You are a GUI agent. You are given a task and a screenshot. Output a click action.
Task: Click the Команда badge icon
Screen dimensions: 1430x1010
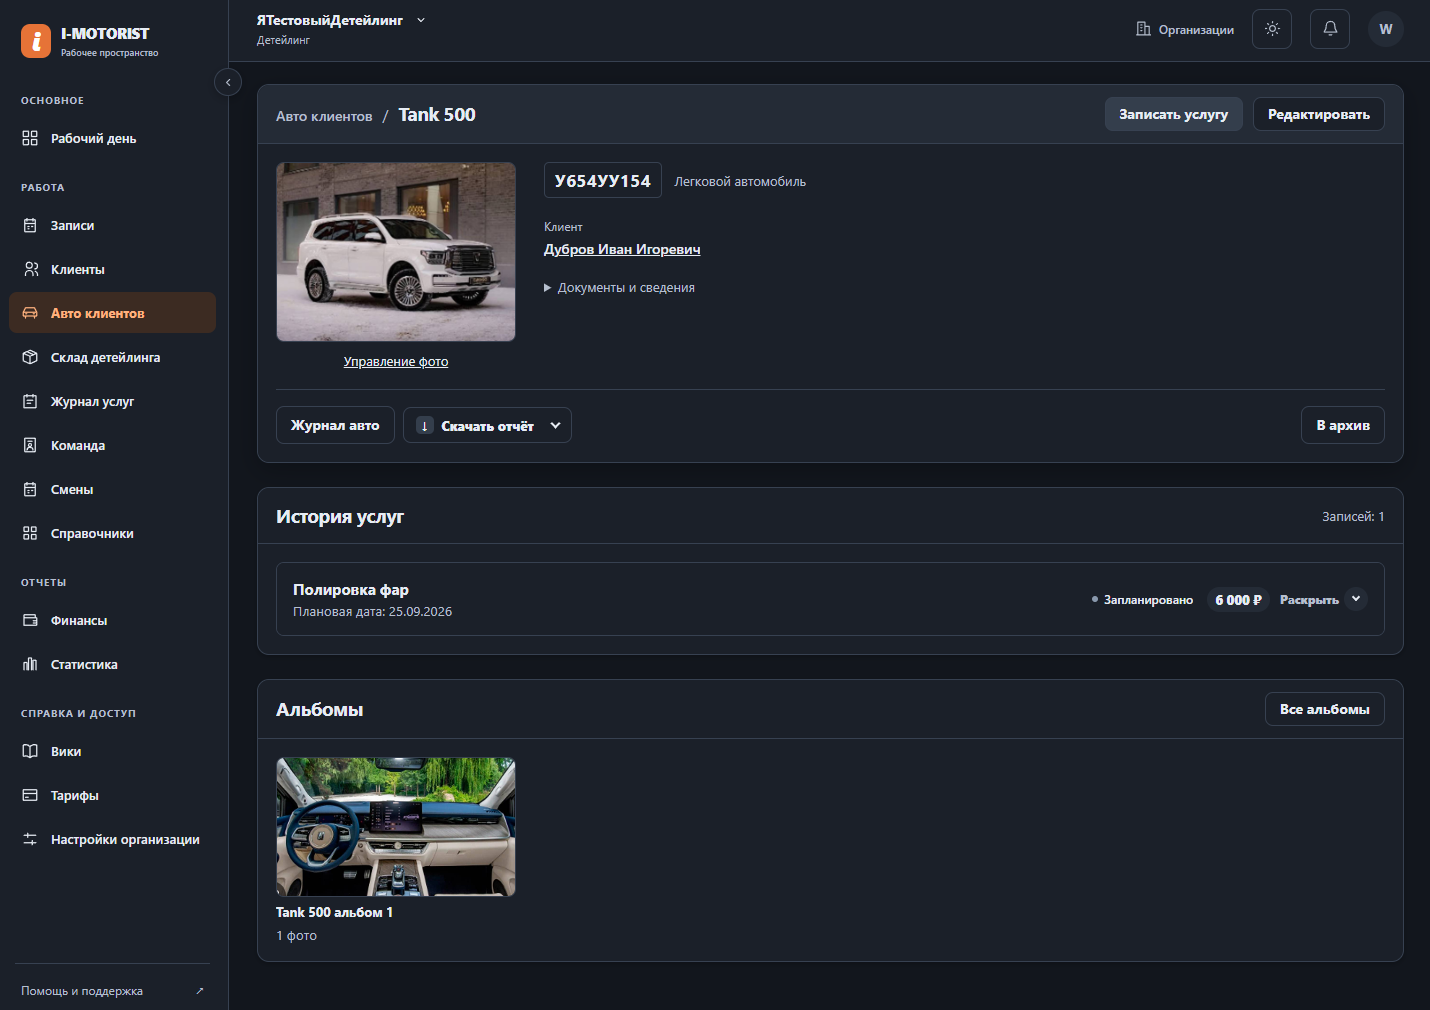(x=30, y=445)
